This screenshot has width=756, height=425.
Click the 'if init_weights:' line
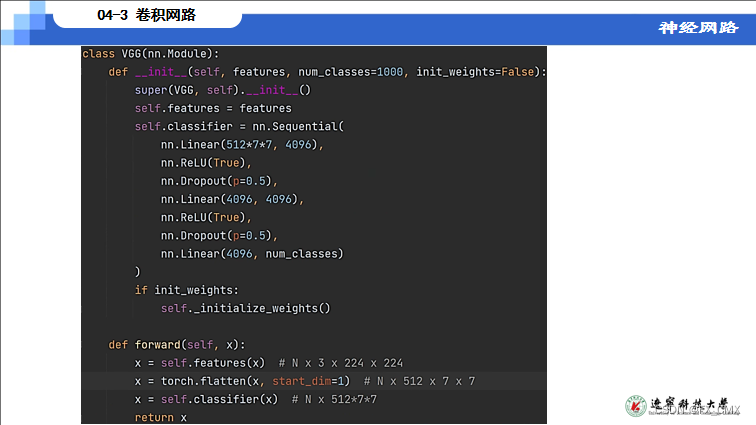(x=187, y=290)
